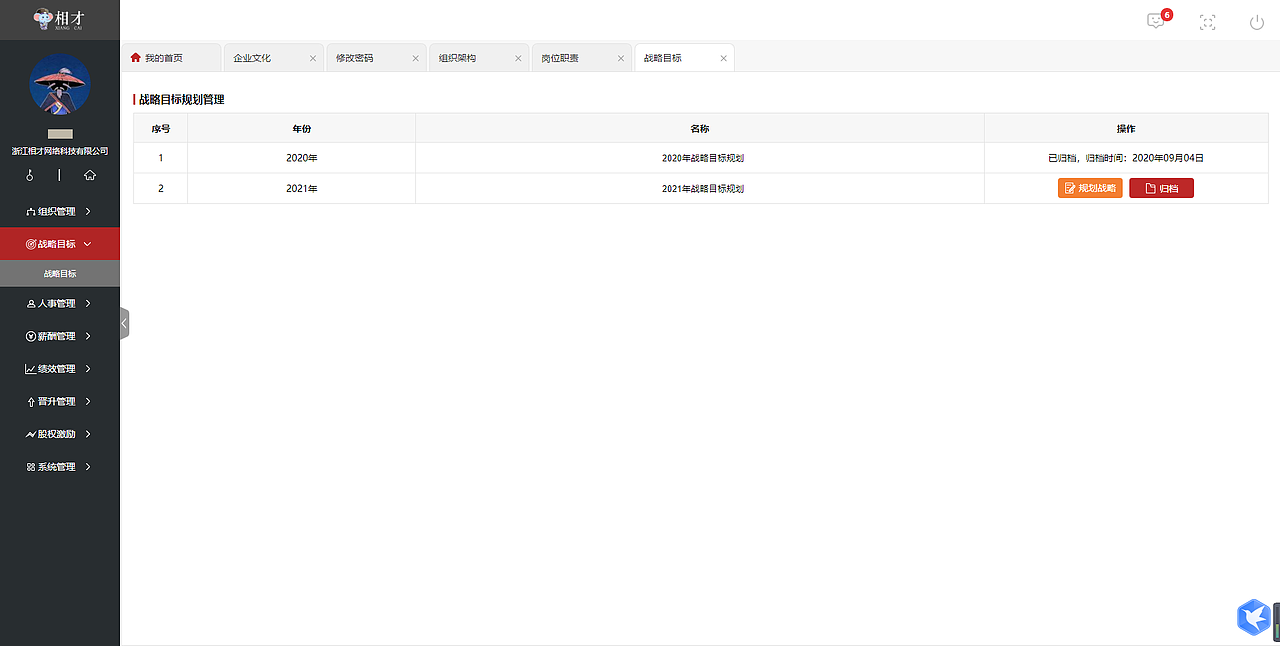Click the 规划战略 button for 2021
The image size is (1280, 646).
coord(1090,187)
